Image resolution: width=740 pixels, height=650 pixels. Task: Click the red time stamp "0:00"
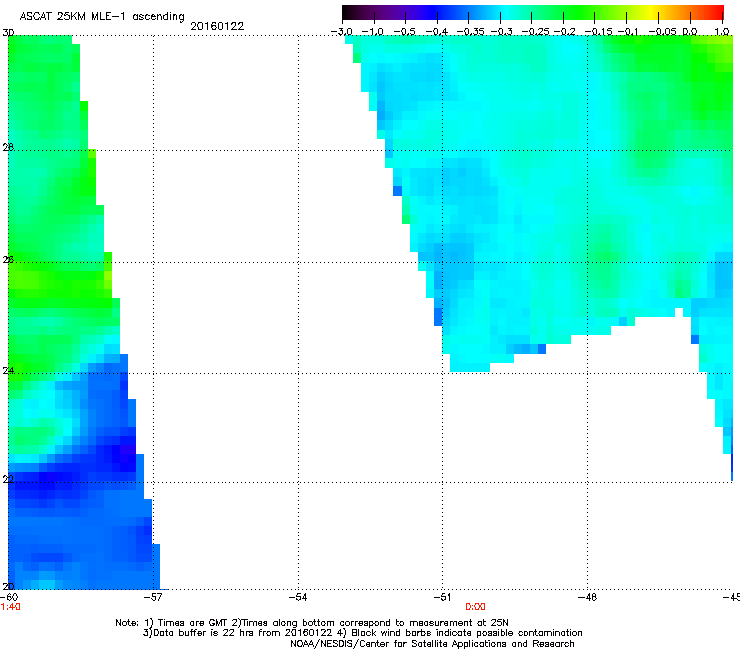point(475,607)
